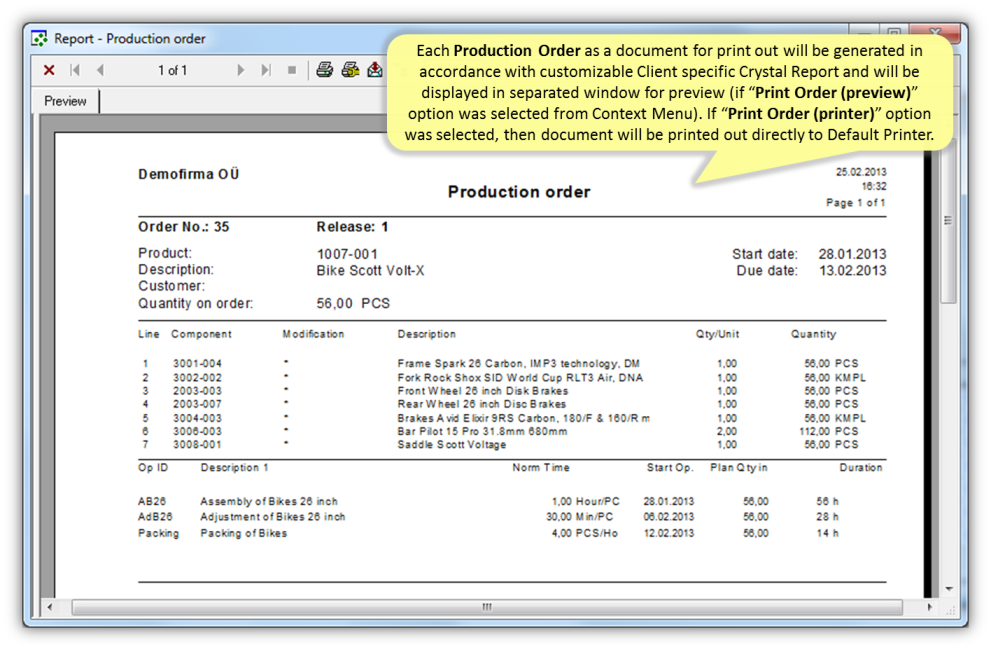Select the Preview tab
This screenshot has height=650, width=991.
66,101
